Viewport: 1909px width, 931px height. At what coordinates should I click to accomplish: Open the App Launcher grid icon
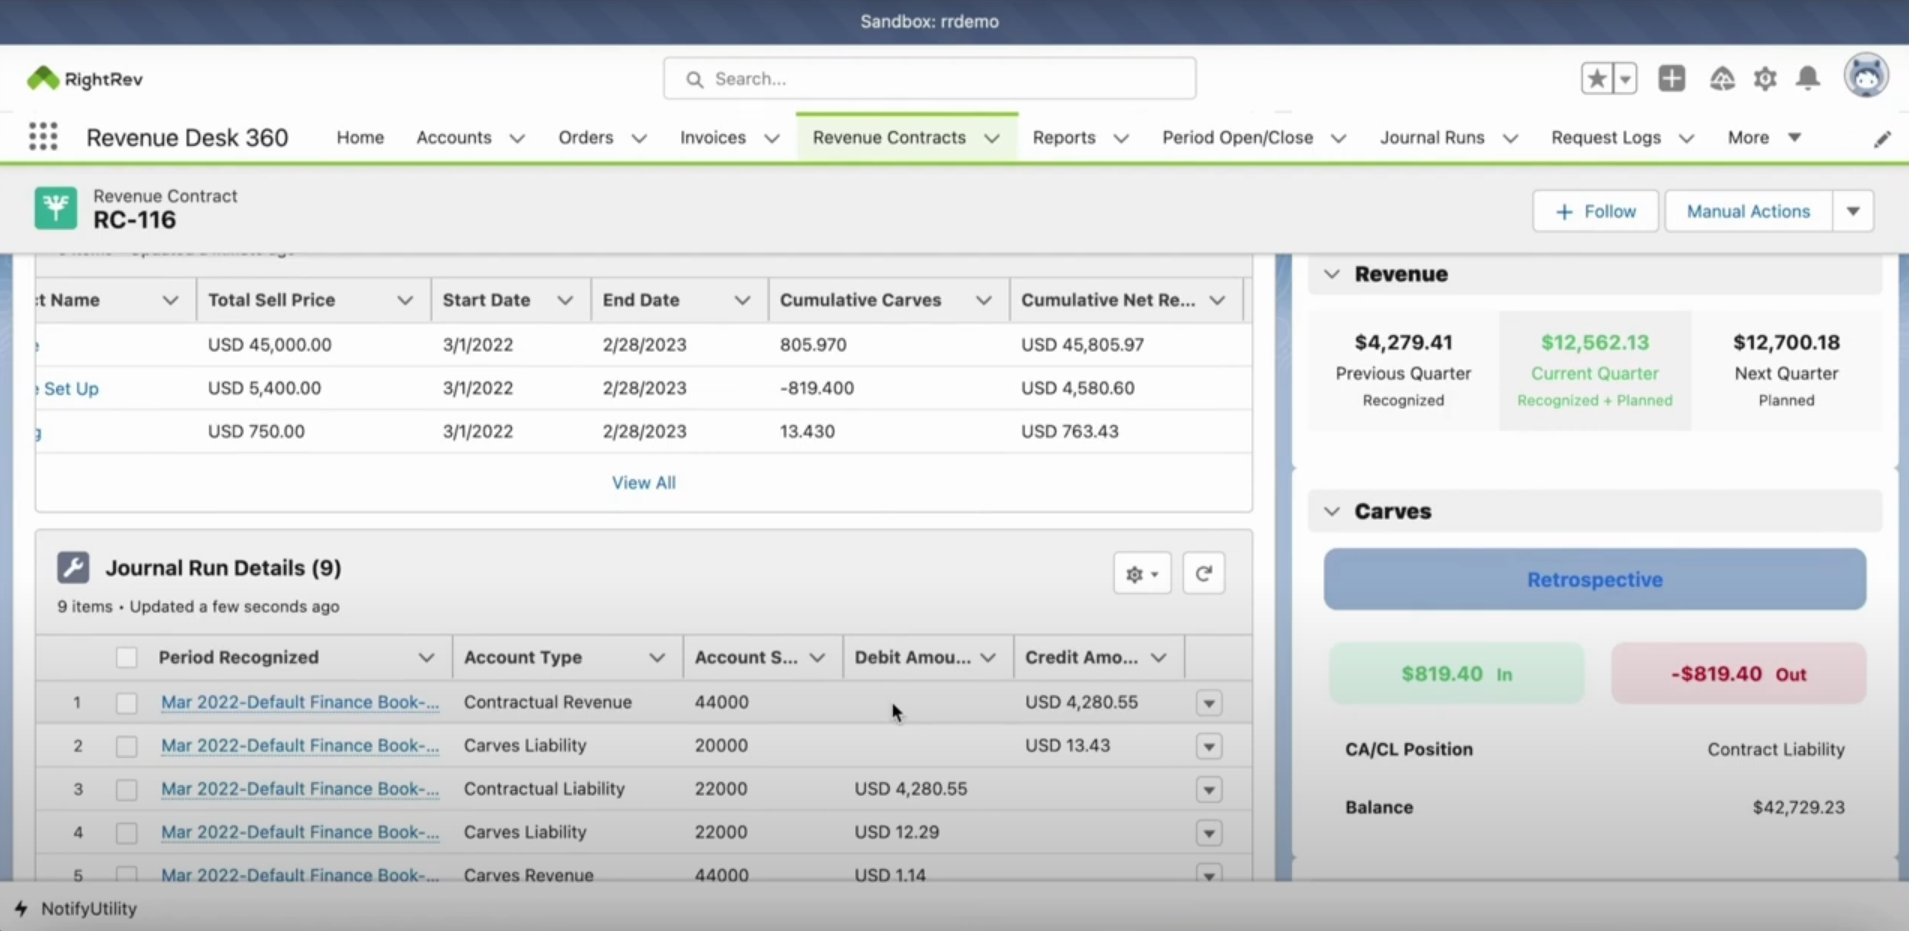click(x=43, y=137)
